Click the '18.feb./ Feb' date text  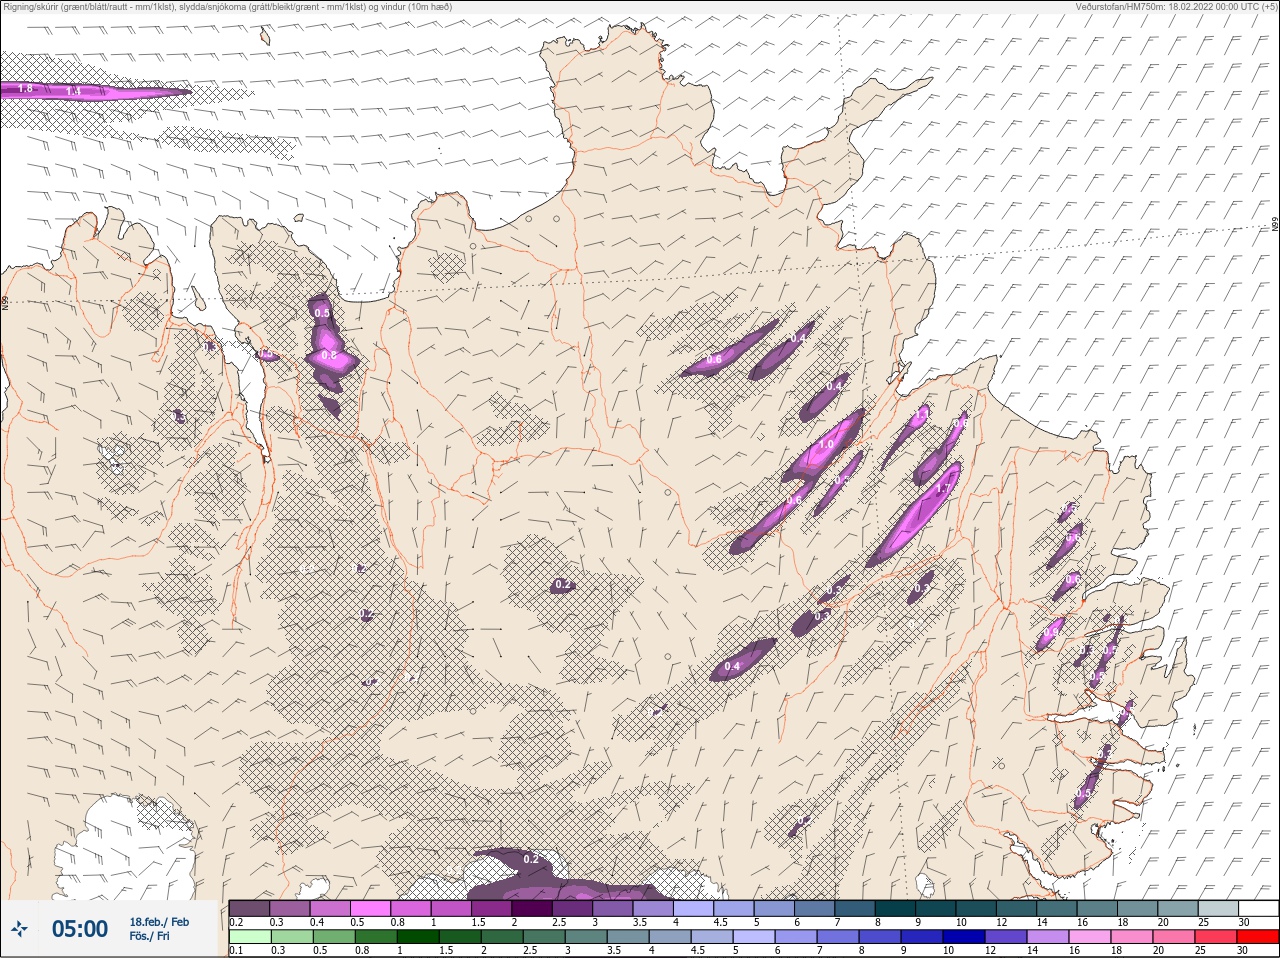tap(159, 922)
